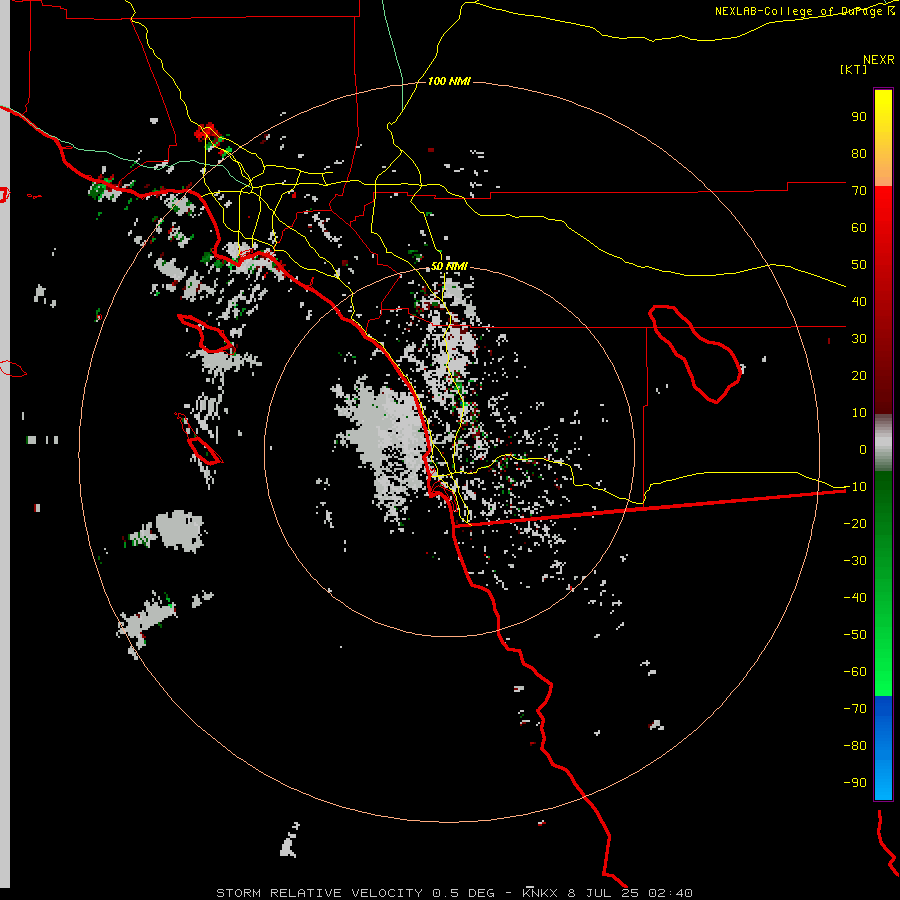900x900 pixels.
Task: Select the -30 value on the velocity scale
Action: tap(855, 560)
